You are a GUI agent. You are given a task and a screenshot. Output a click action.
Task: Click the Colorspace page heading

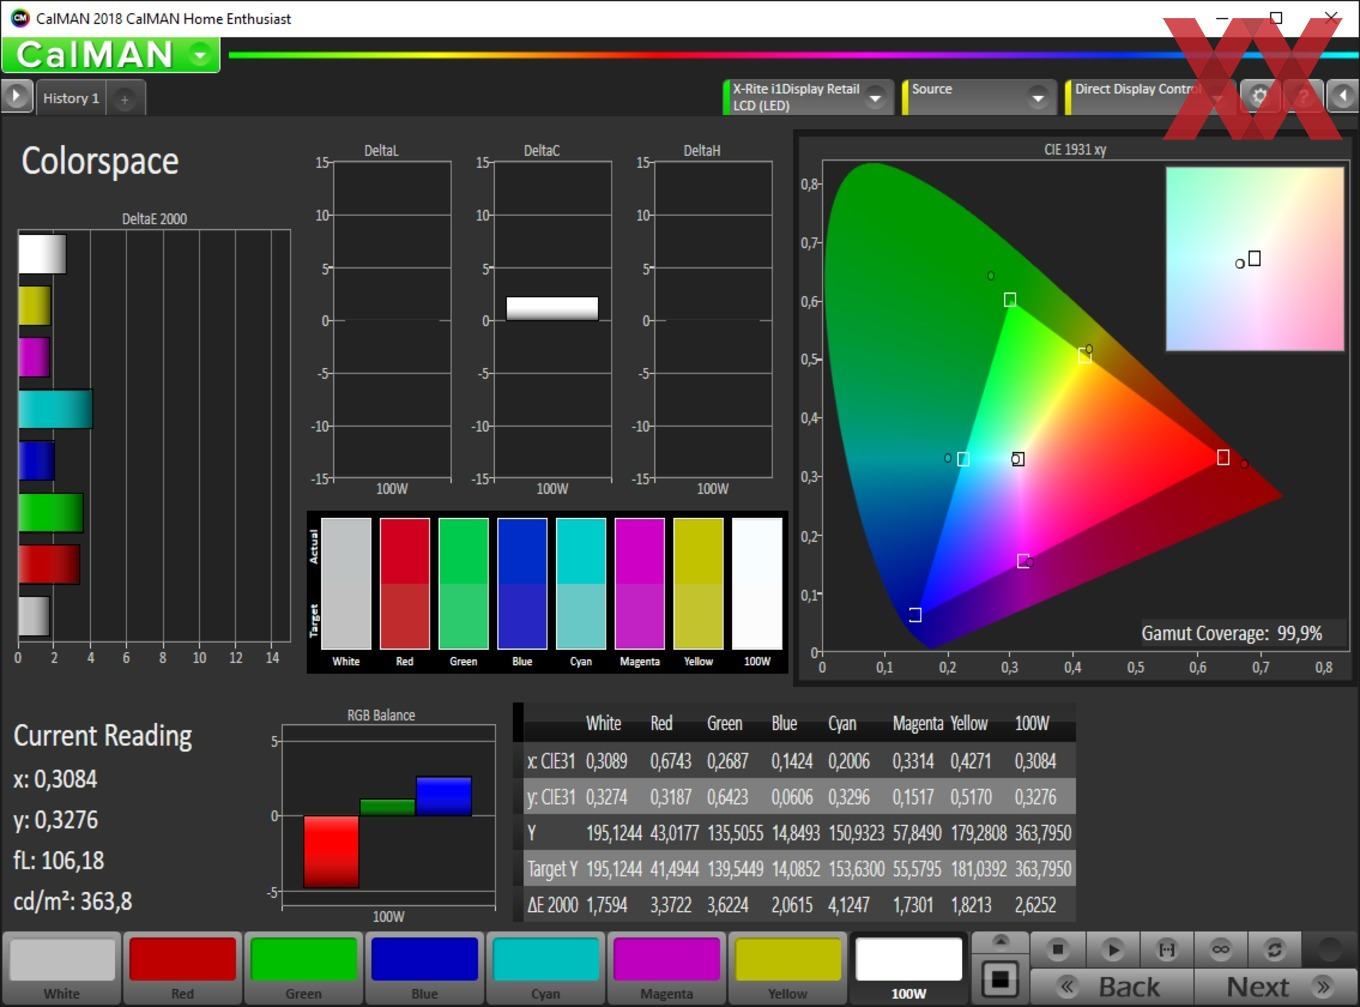(100, 161)
